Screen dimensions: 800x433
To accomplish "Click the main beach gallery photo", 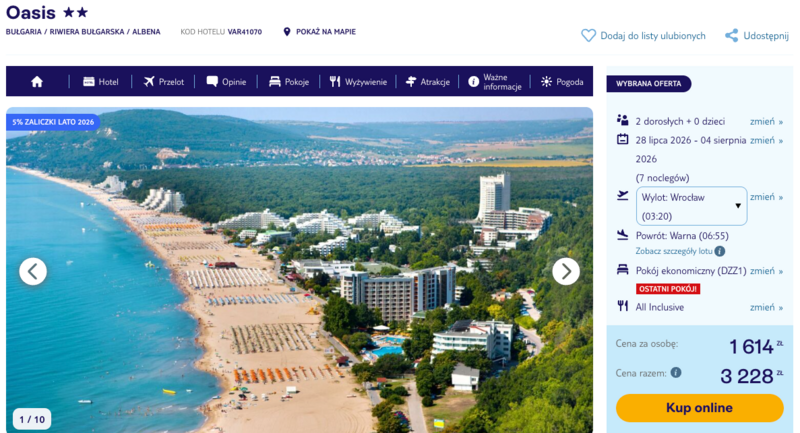I will tap(299, 270).
